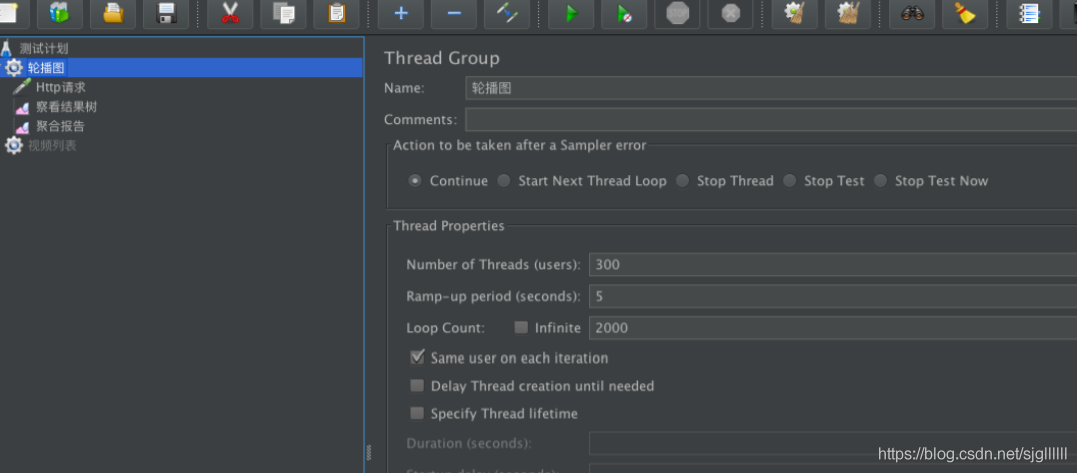Click the Copy icon
The image size is (1077, 473).
(283, 13)
